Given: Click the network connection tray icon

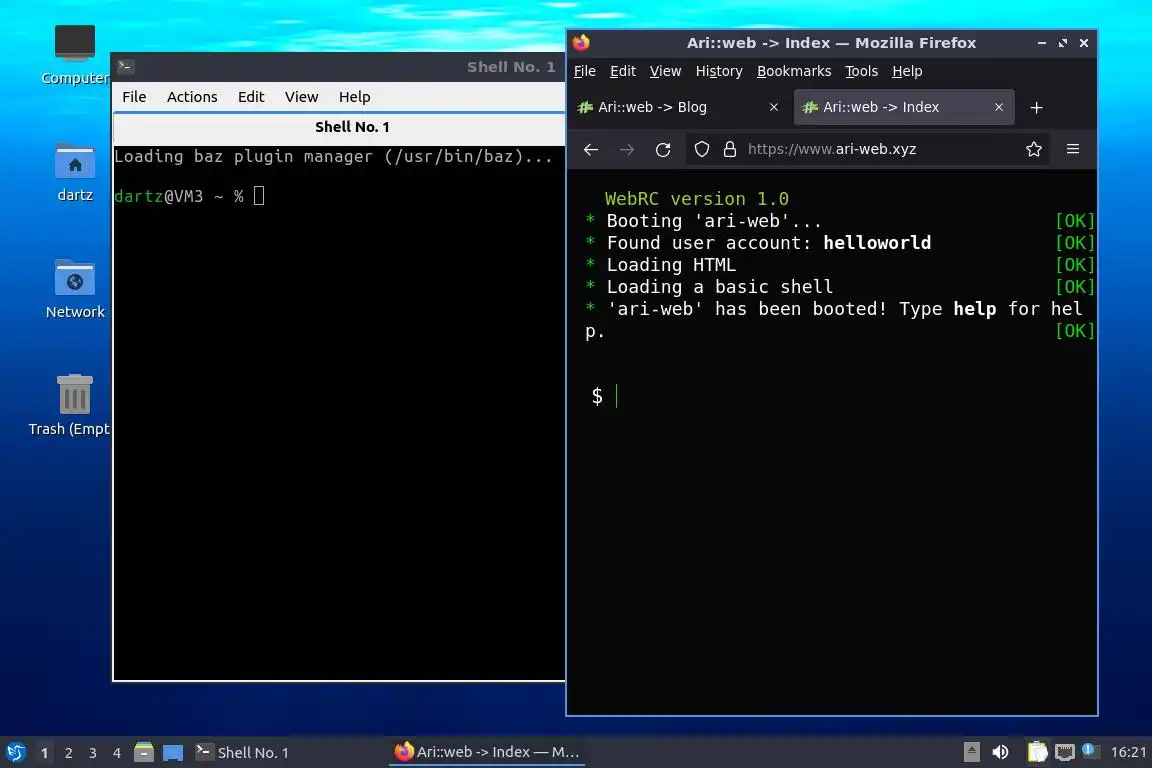Looking at the screenshot, I should coord(1064,752).
